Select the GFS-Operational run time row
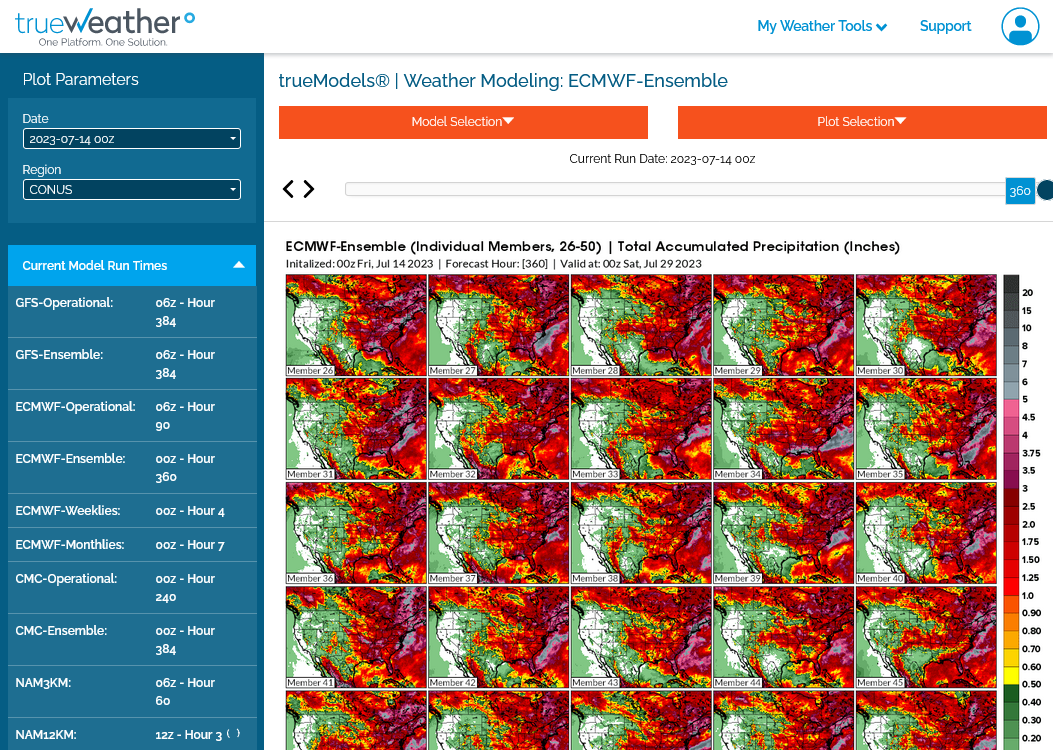The height and width of the screenshot is (750, 1053). tap(132, 312)
